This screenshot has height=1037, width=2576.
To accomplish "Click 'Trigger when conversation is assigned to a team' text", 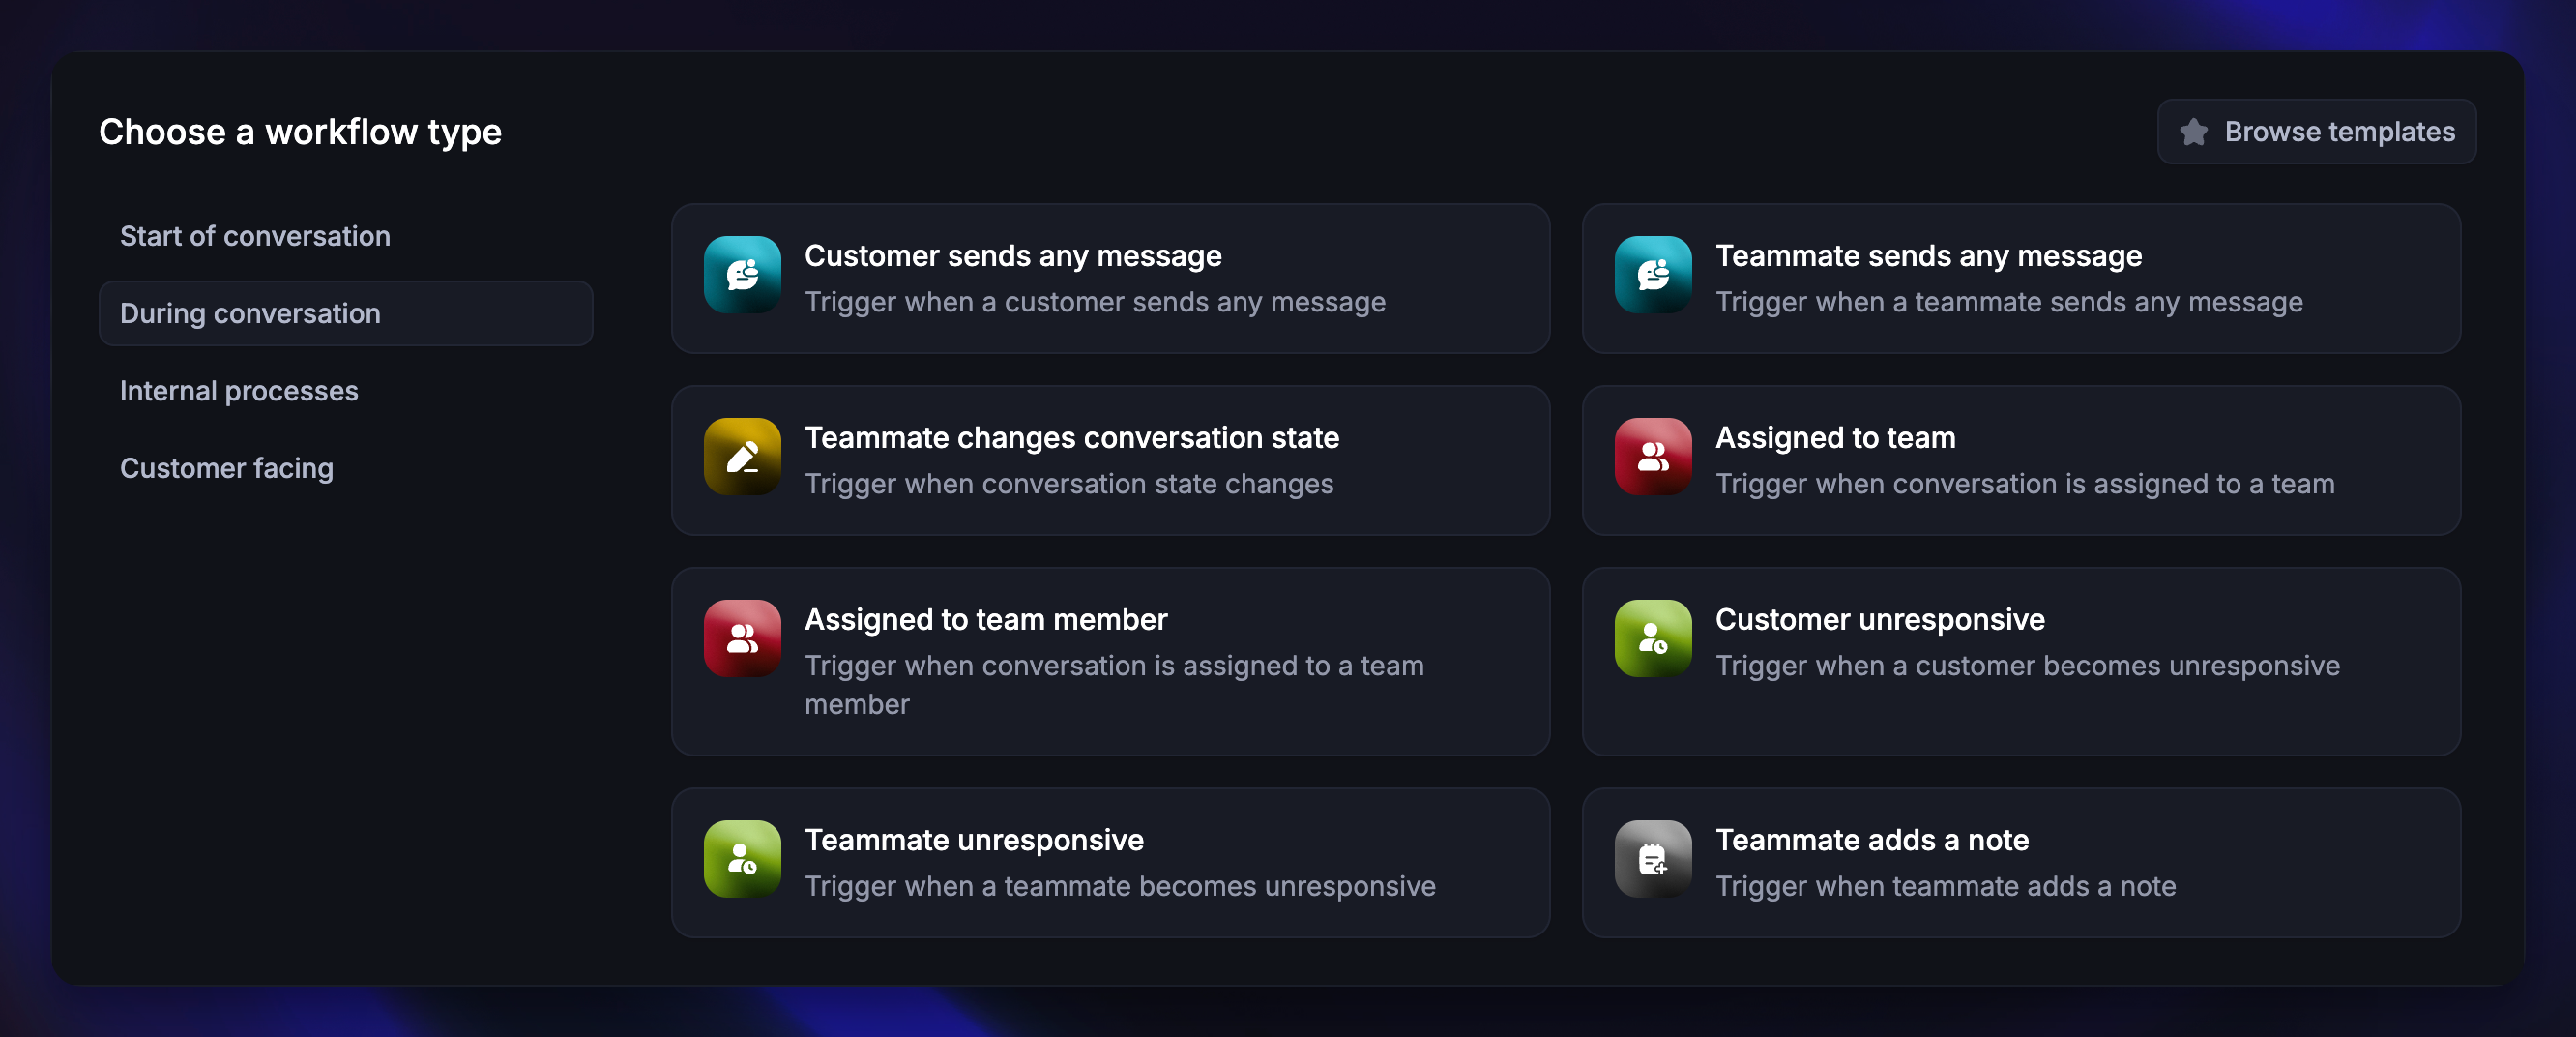I will tap(2024, 484).
